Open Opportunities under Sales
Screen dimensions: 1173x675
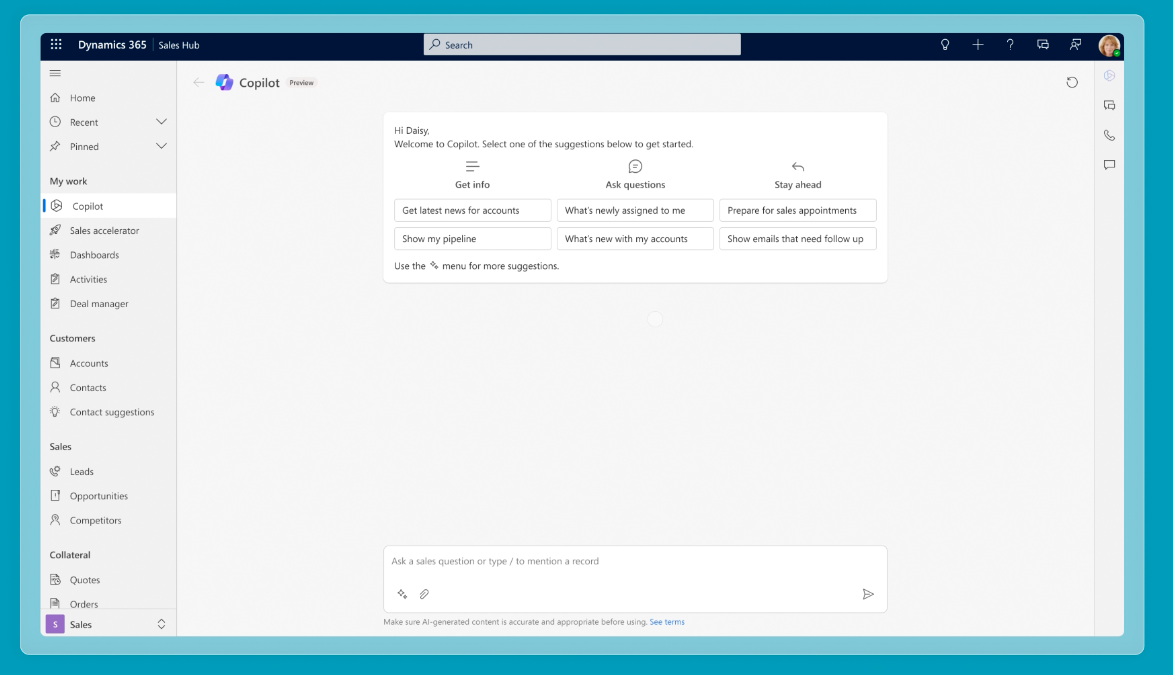(x=109, y=495)
